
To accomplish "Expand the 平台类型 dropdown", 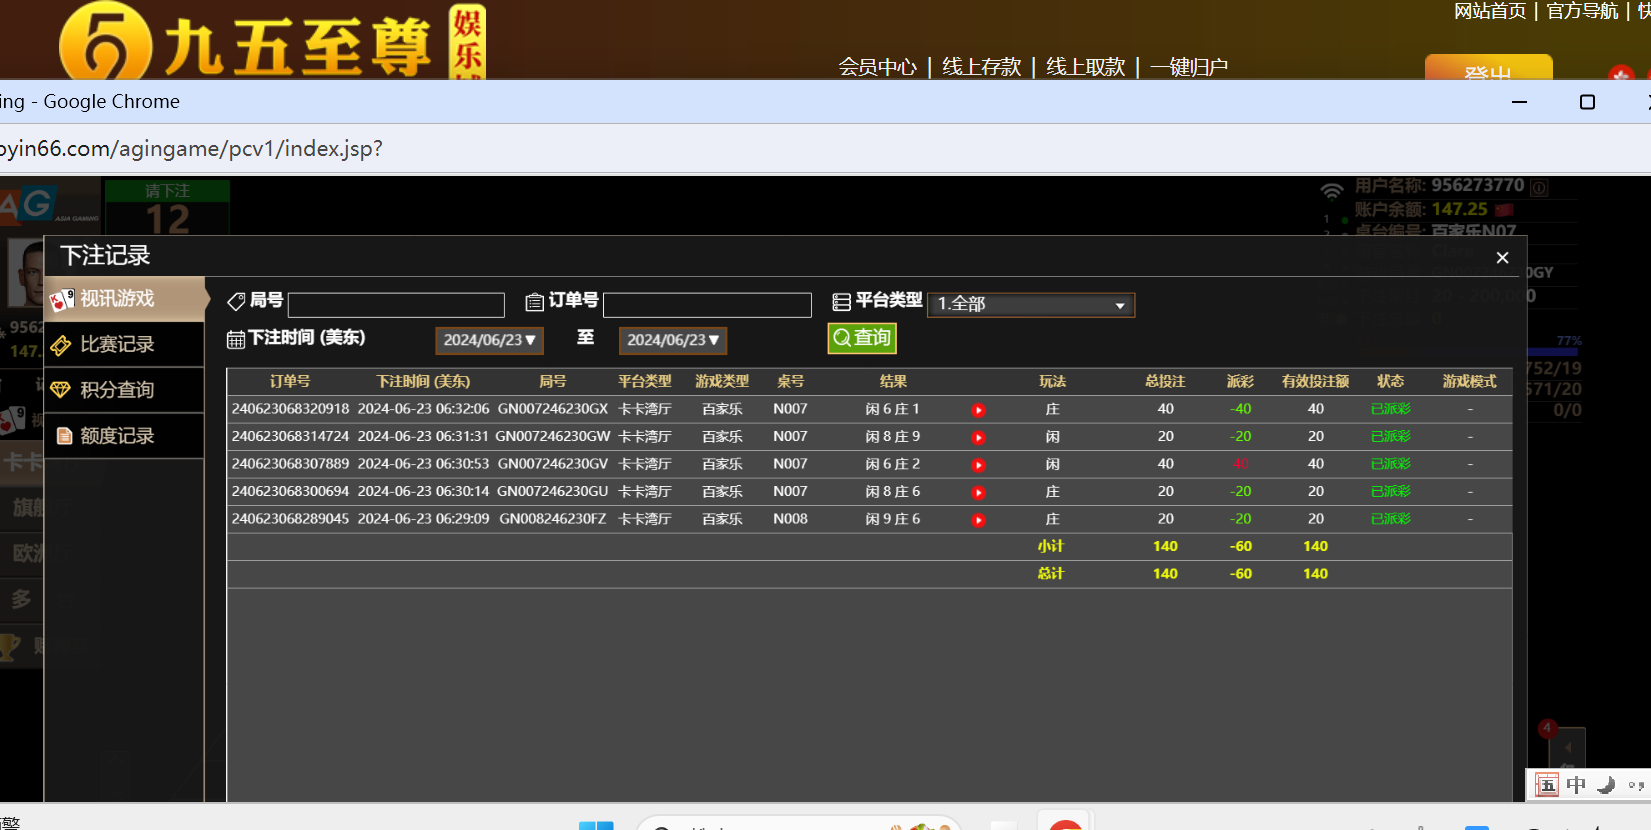I will point(1031,304).
